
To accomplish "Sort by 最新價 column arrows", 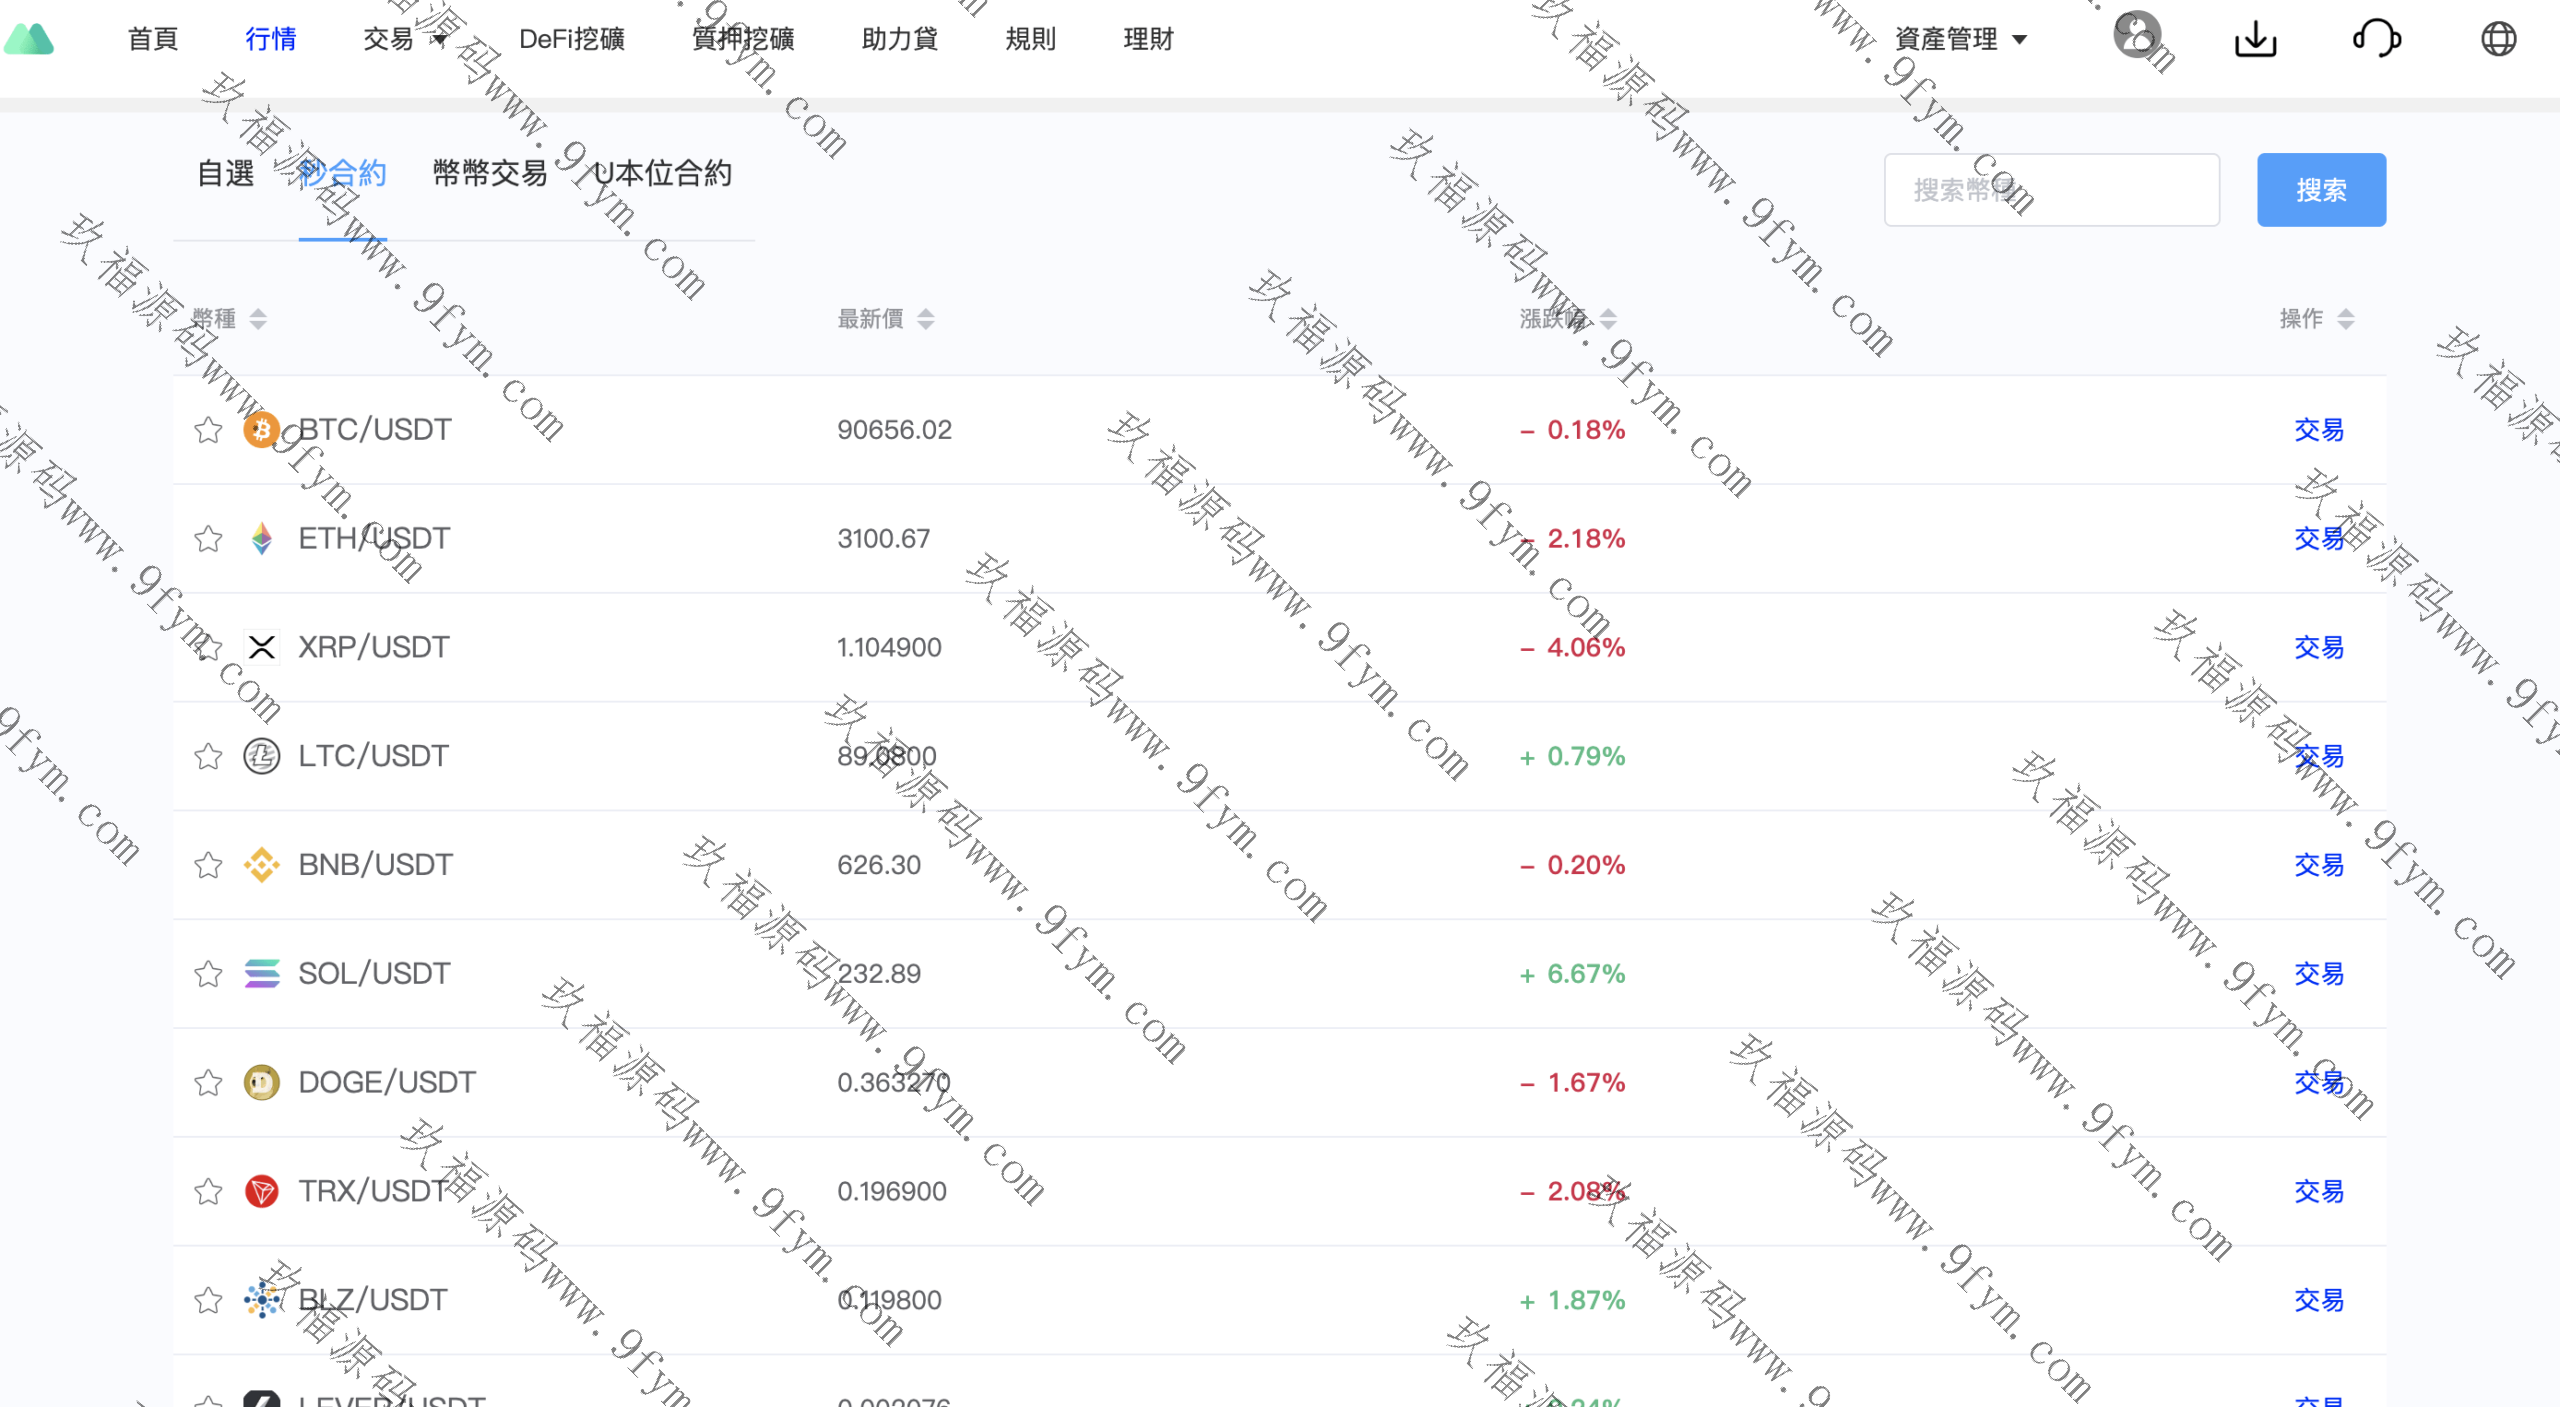I will pyautogui.click(x=926, y=319).
